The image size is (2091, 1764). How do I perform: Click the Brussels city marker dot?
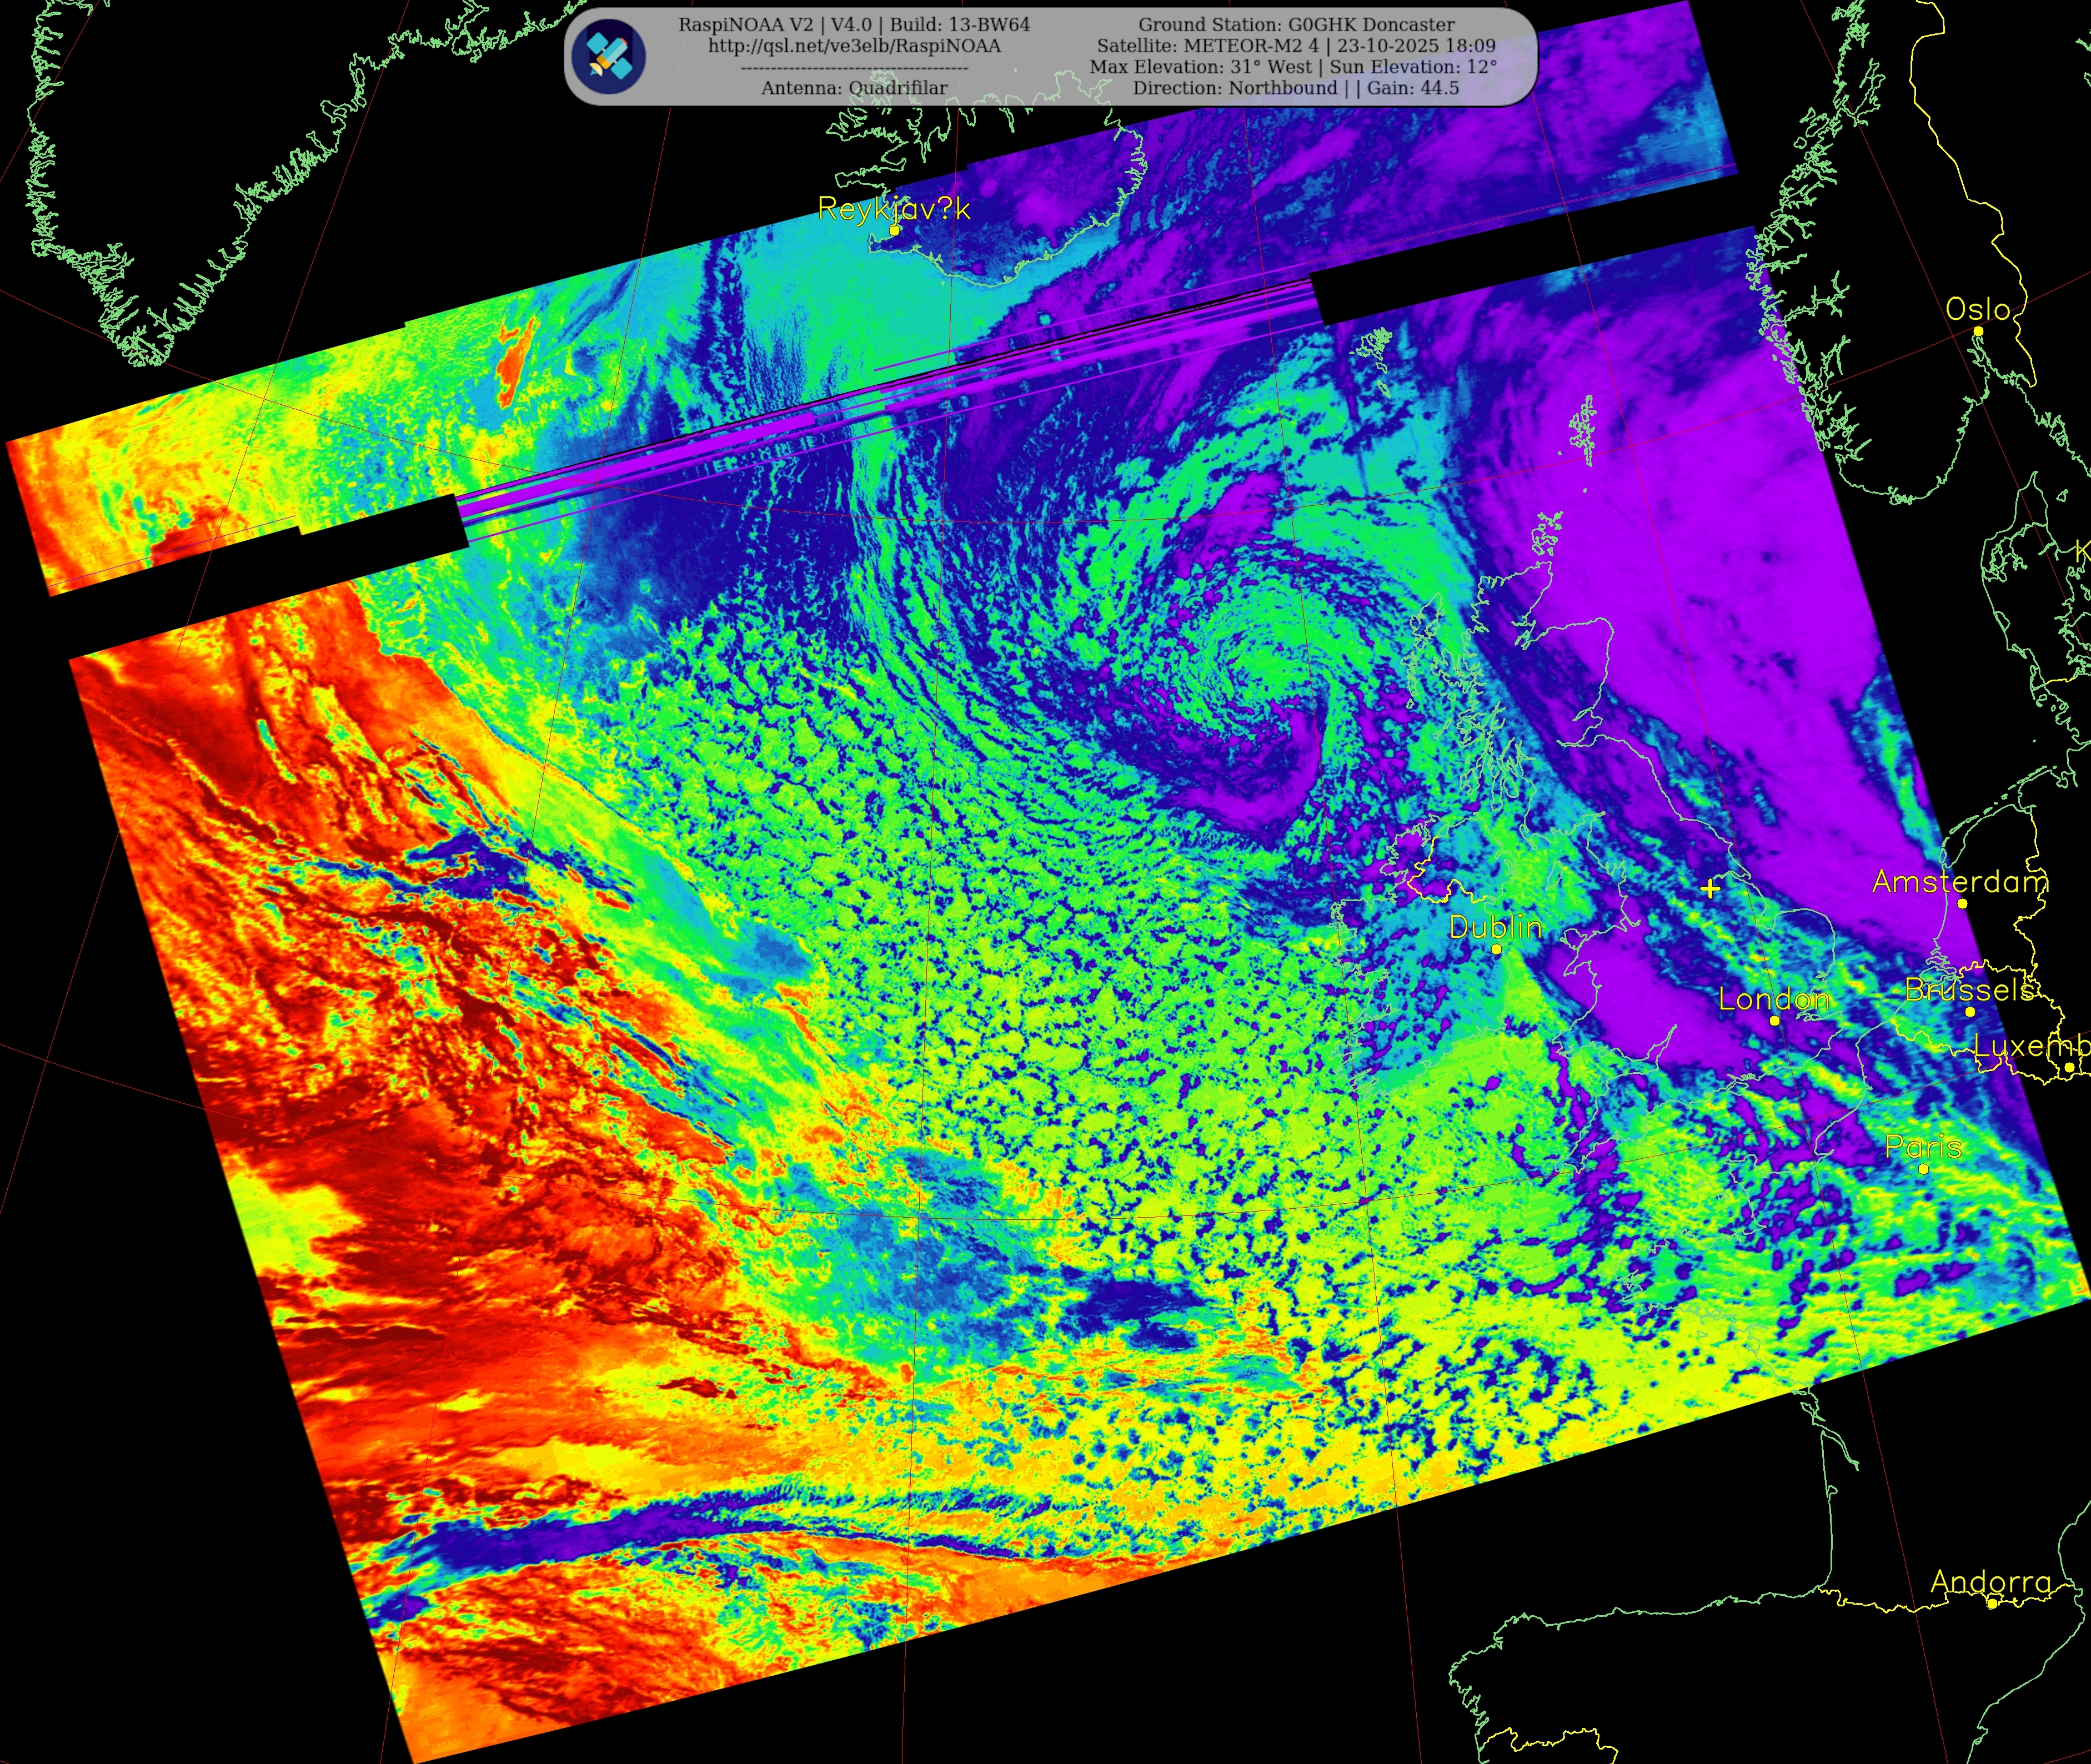click(x=1970, y=1012)
